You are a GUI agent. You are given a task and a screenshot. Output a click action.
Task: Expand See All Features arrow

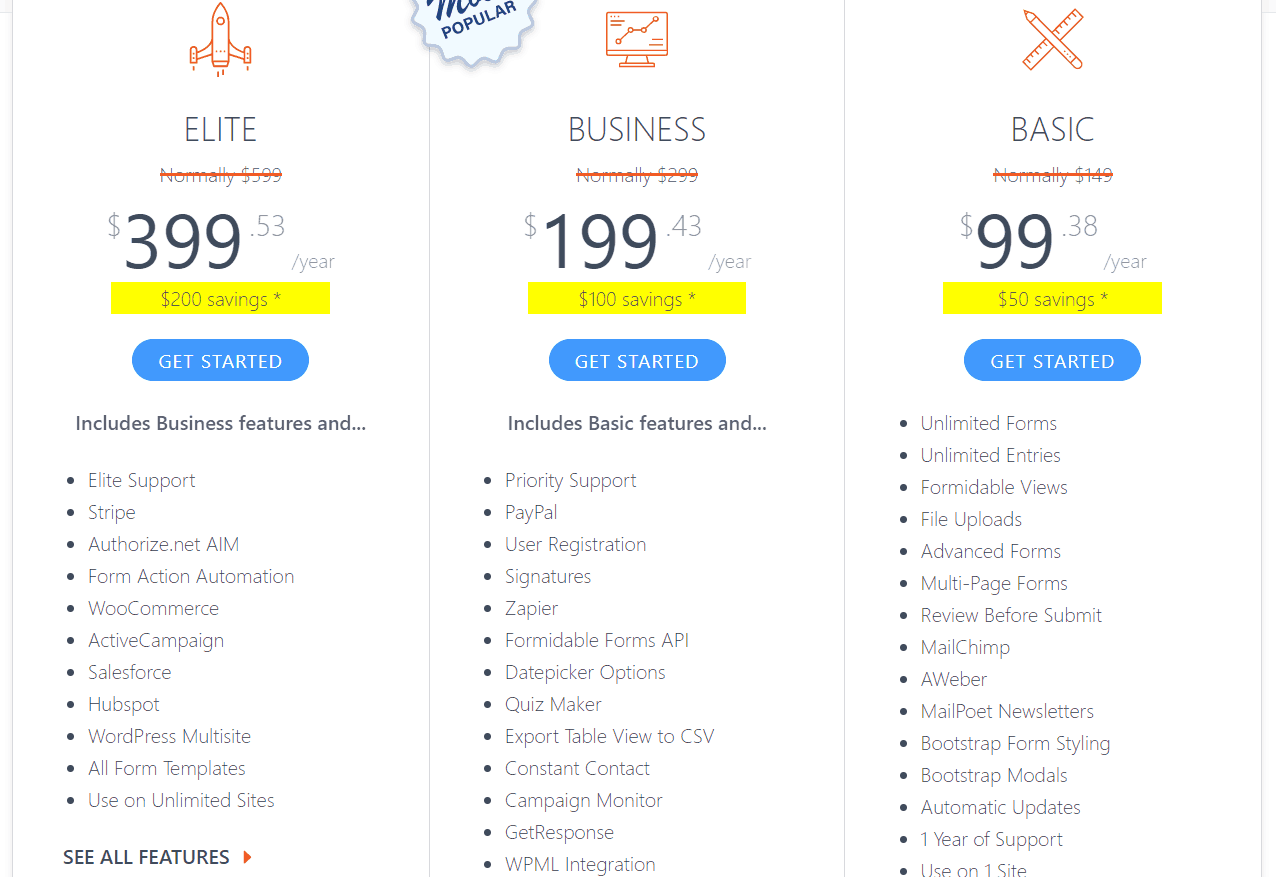coord(247,857)
